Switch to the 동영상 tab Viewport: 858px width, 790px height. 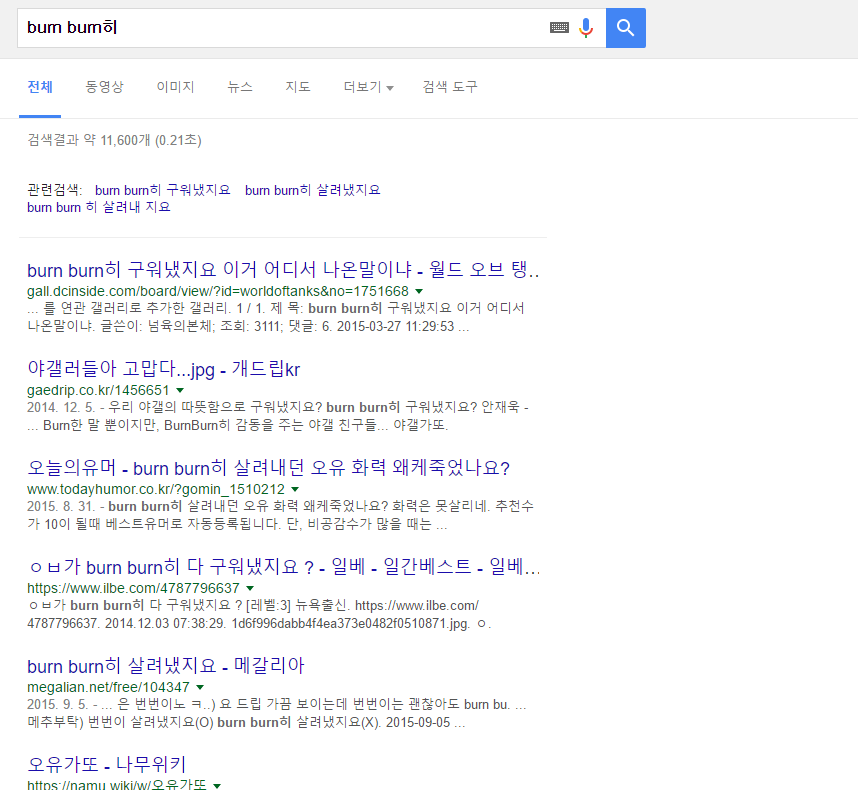pyautogui.click(x=105, y=87)
